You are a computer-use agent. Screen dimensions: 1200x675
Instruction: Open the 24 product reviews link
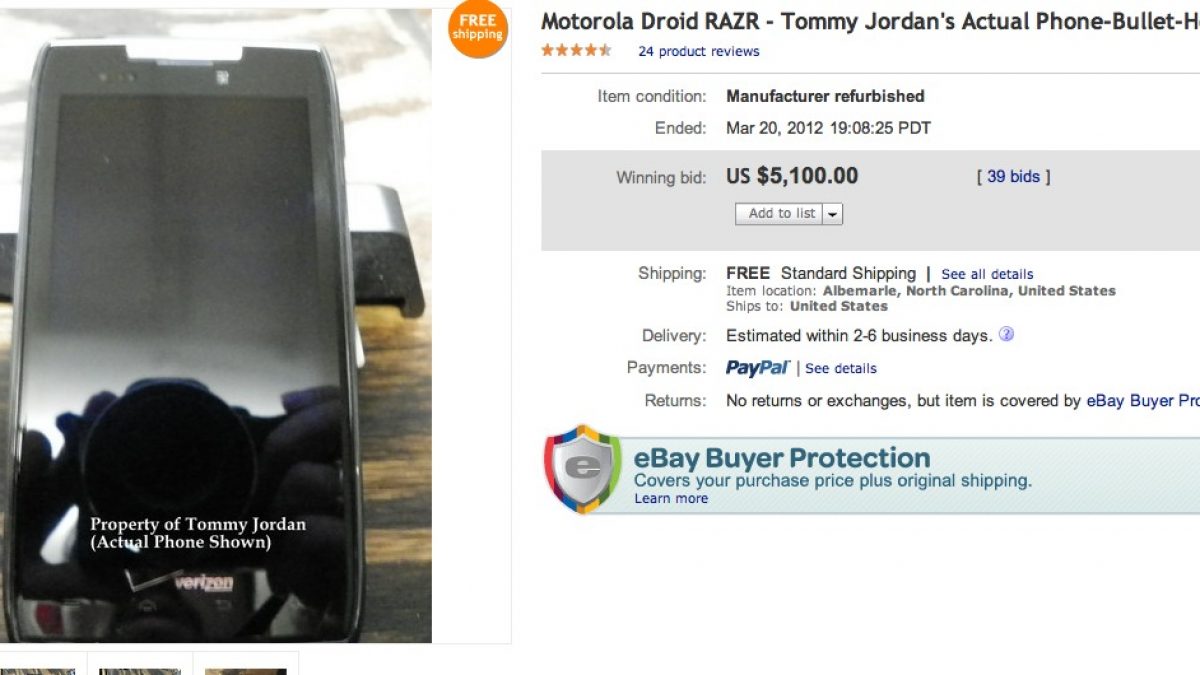click(x=698, y=51)
